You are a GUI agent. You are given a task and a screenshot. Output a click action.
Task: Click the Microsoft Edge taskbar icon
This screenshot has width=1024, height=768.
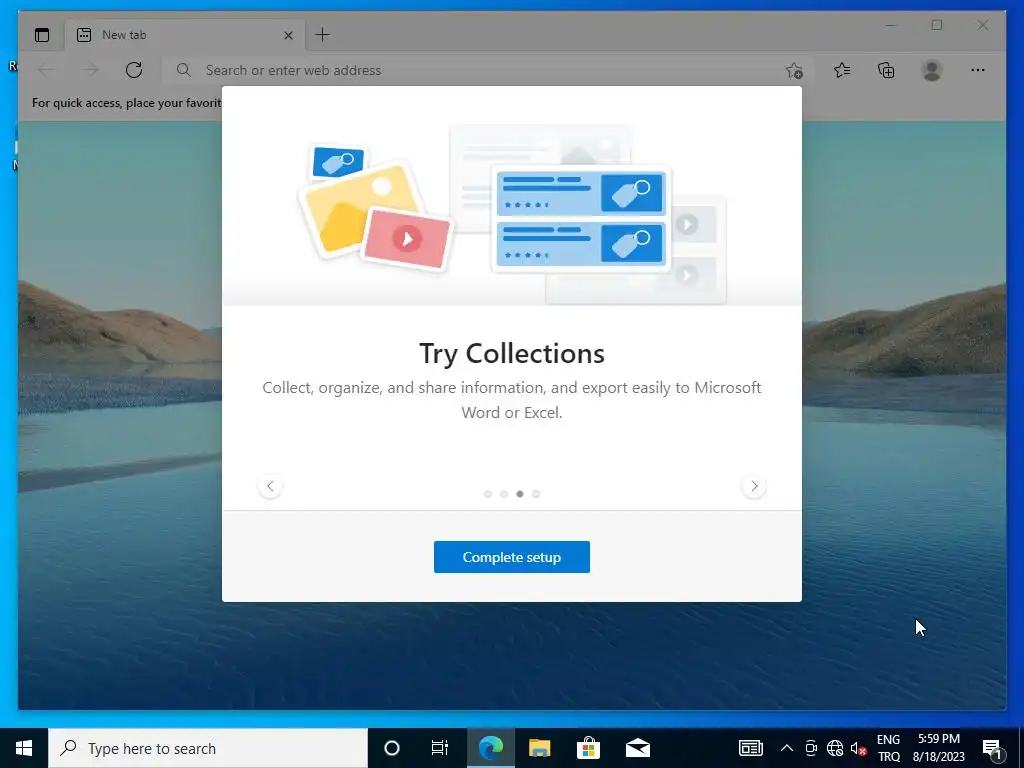490,748
